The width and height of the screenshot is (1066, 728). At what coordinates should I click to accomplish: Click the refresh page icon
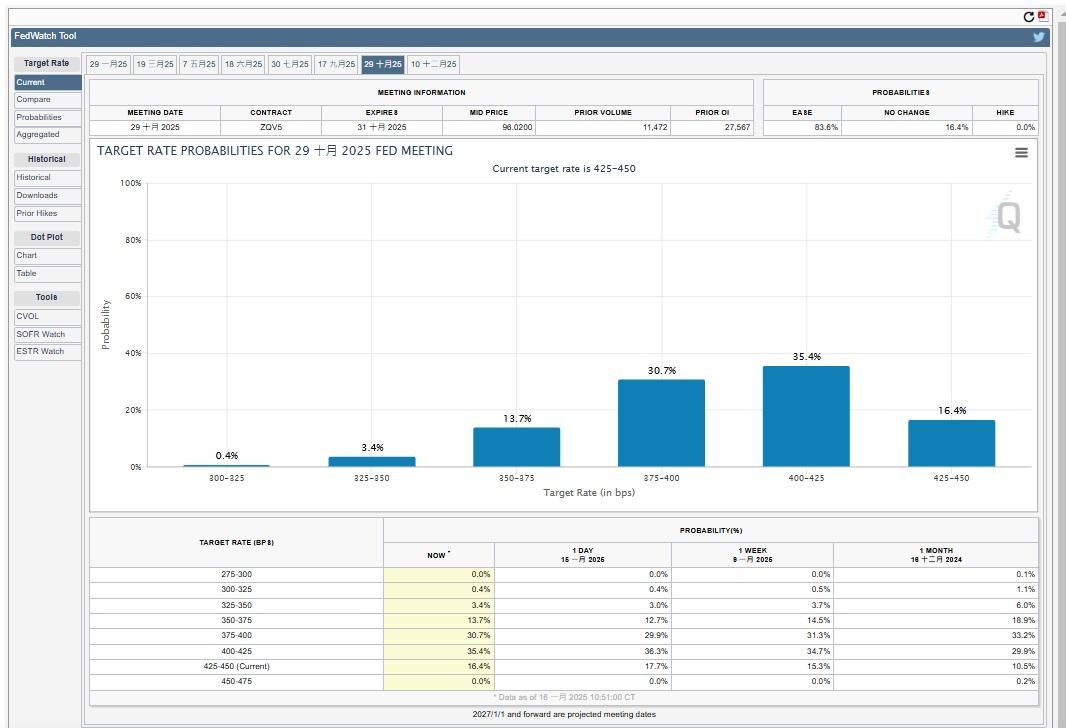[x=1029, y=16]
